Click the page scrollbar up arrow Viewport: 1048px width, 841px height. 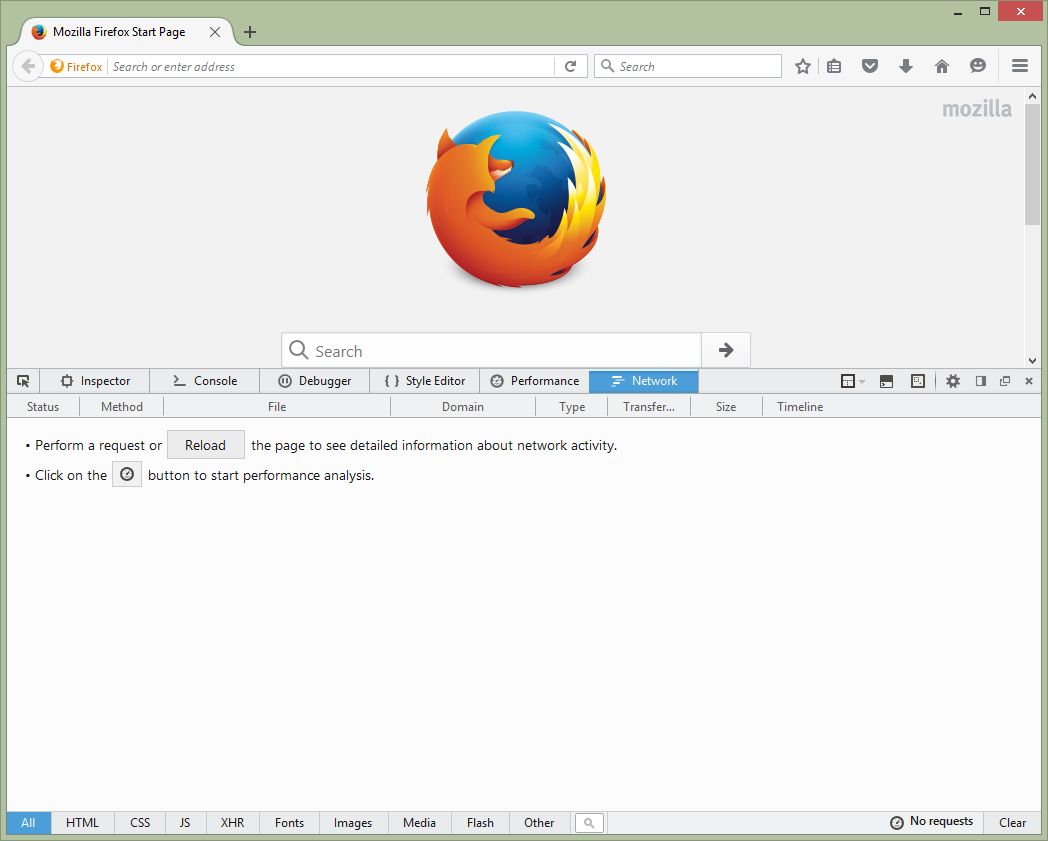click(x=1033, y=96)
